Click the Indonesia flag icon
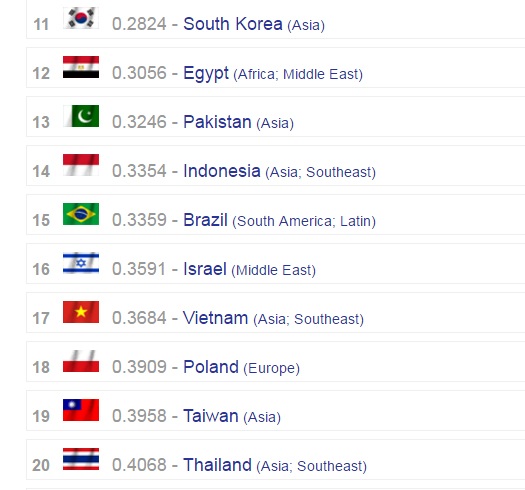The image size is (525, 490). (x=81, y=165)
